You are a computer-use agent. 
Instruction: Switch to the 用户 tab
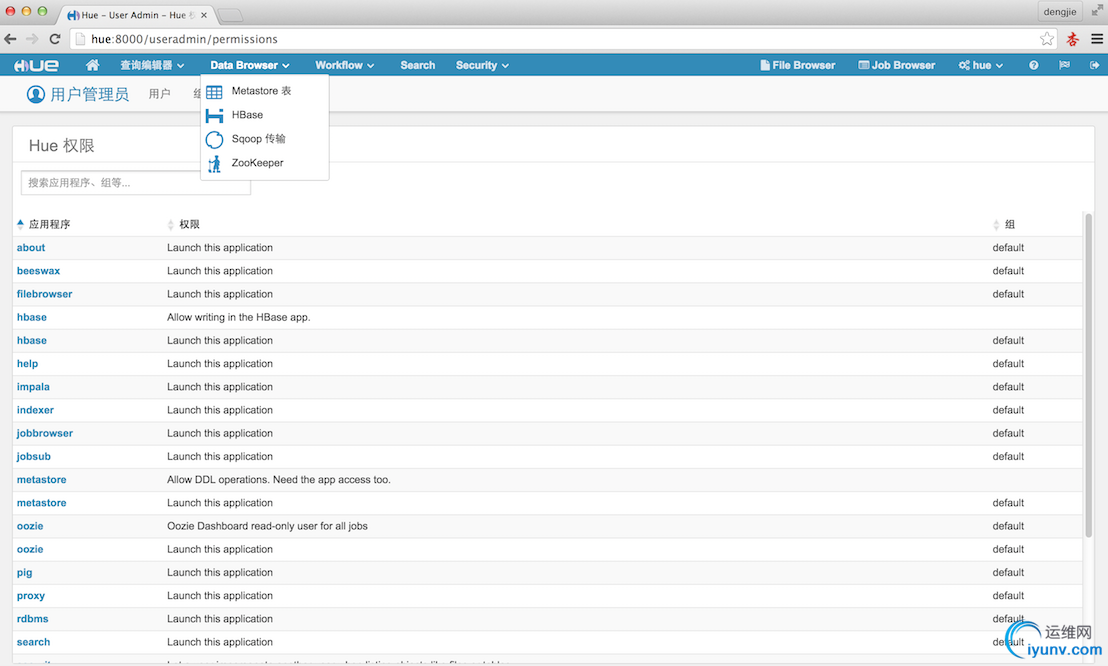click(x=160, y=93)
